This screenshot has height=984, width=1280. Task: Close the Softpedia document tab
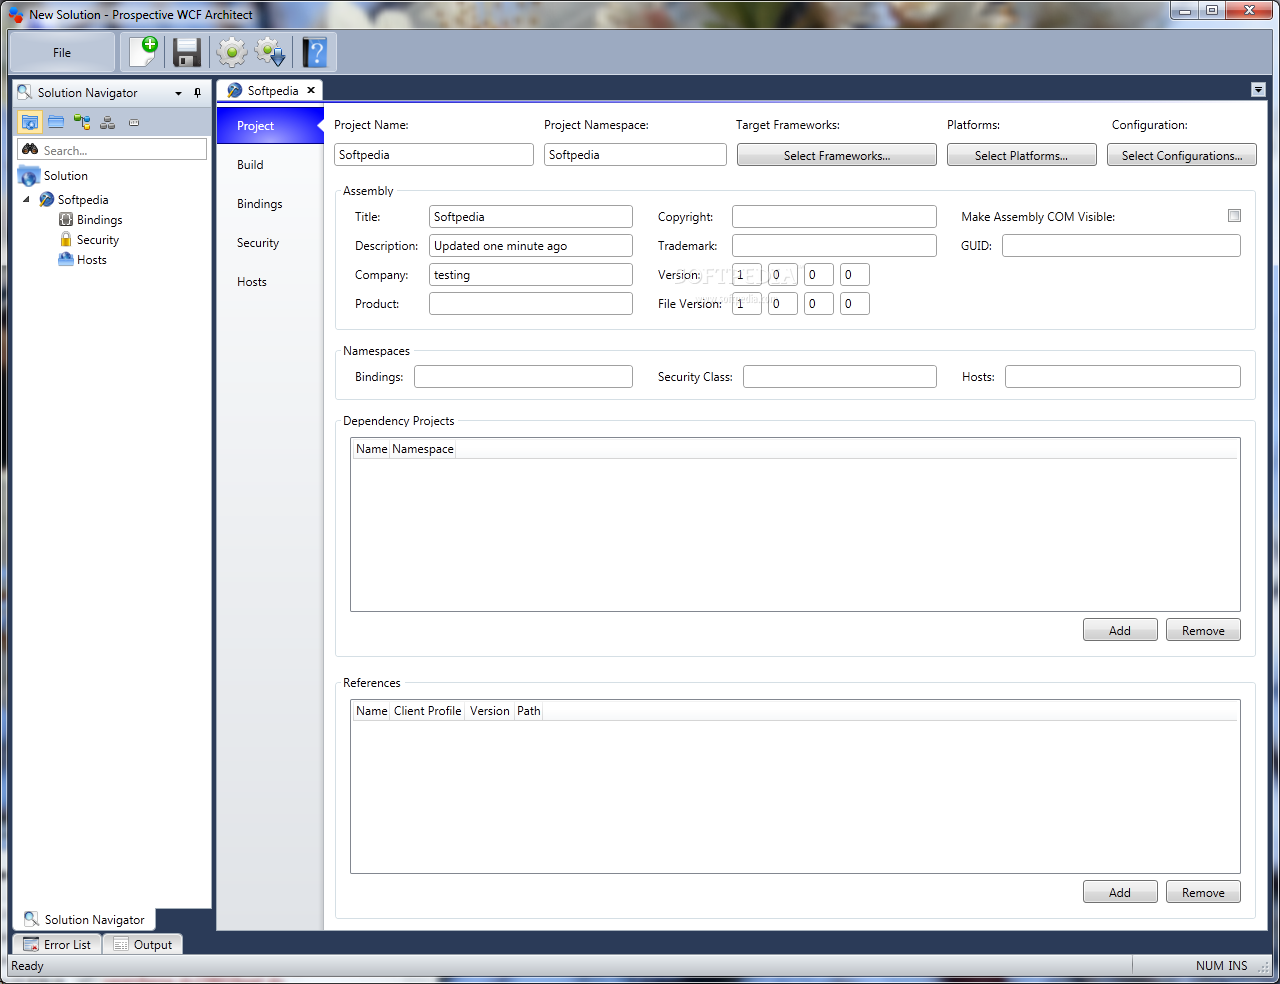coord(311,90)
